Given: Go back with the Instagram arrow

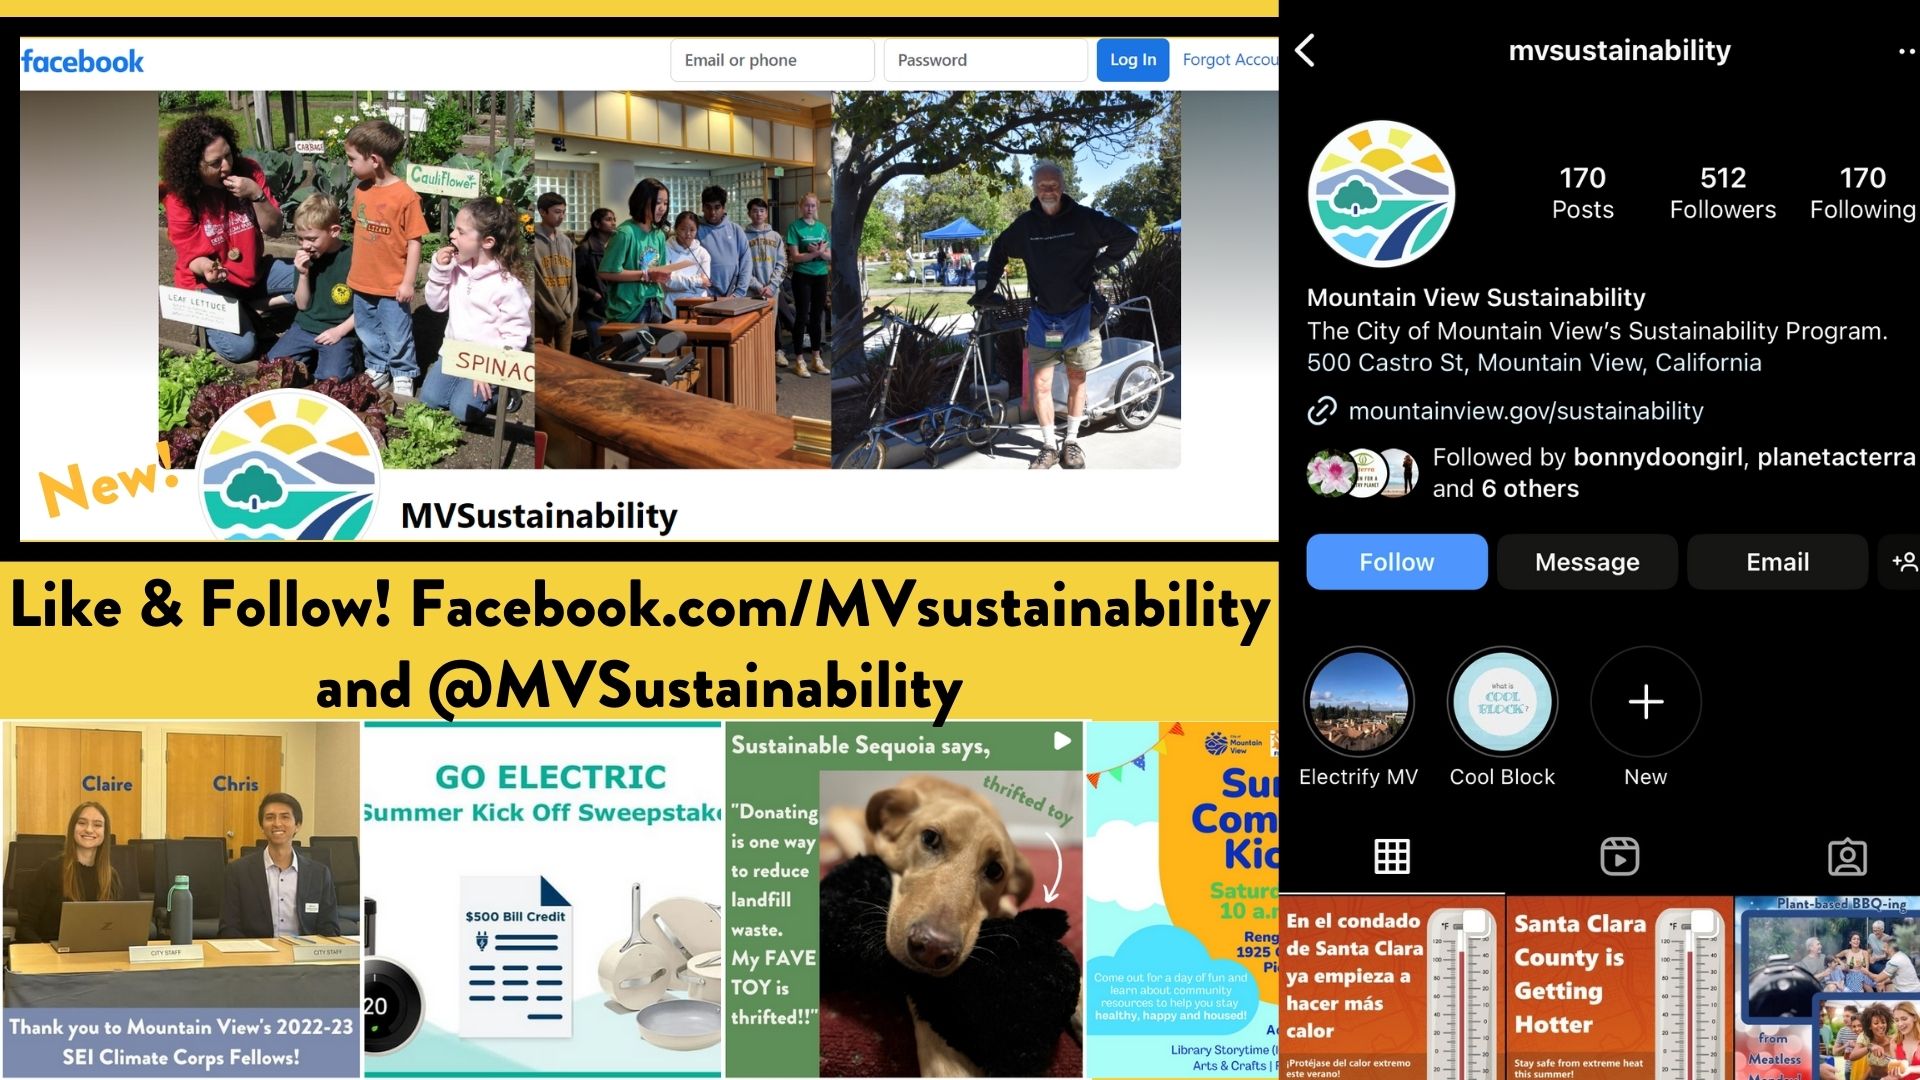Looking at the screenshot, I should [1305, 50].
